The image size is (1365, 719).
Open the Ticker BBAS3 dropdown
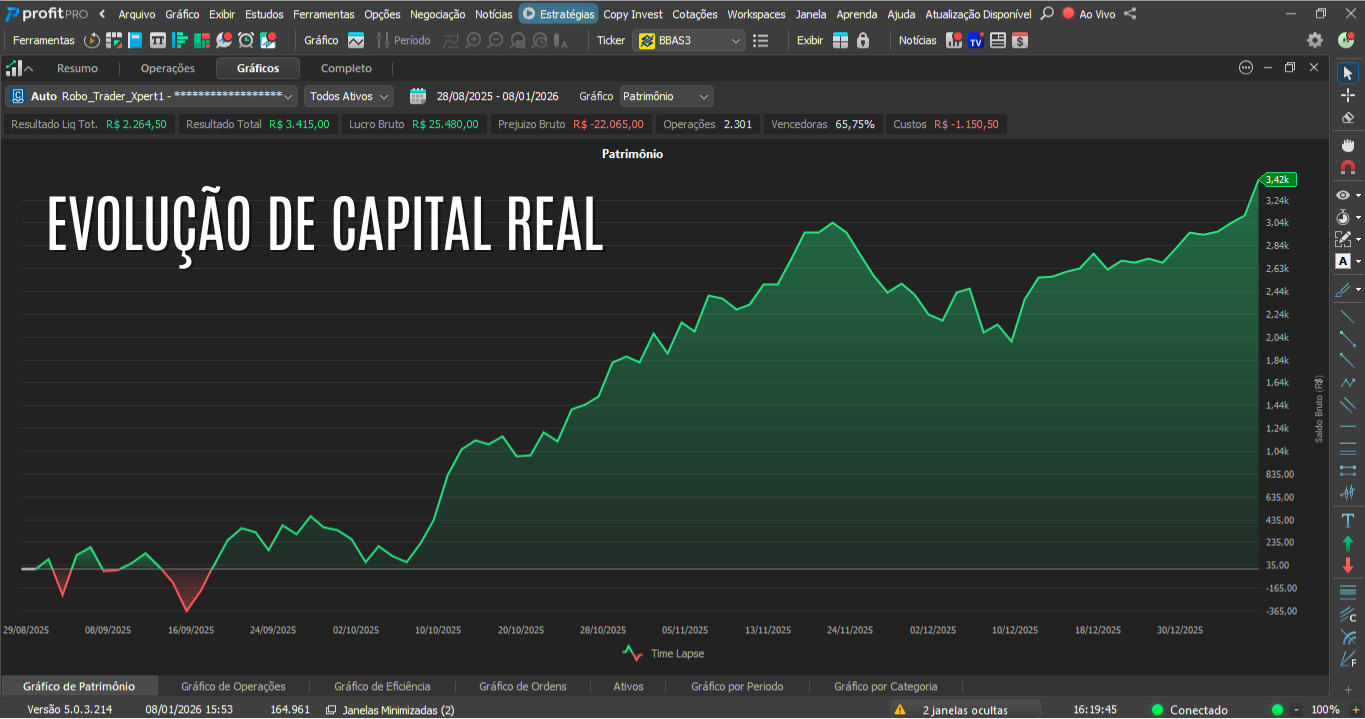pyautogui.click(x=690, y=40)
